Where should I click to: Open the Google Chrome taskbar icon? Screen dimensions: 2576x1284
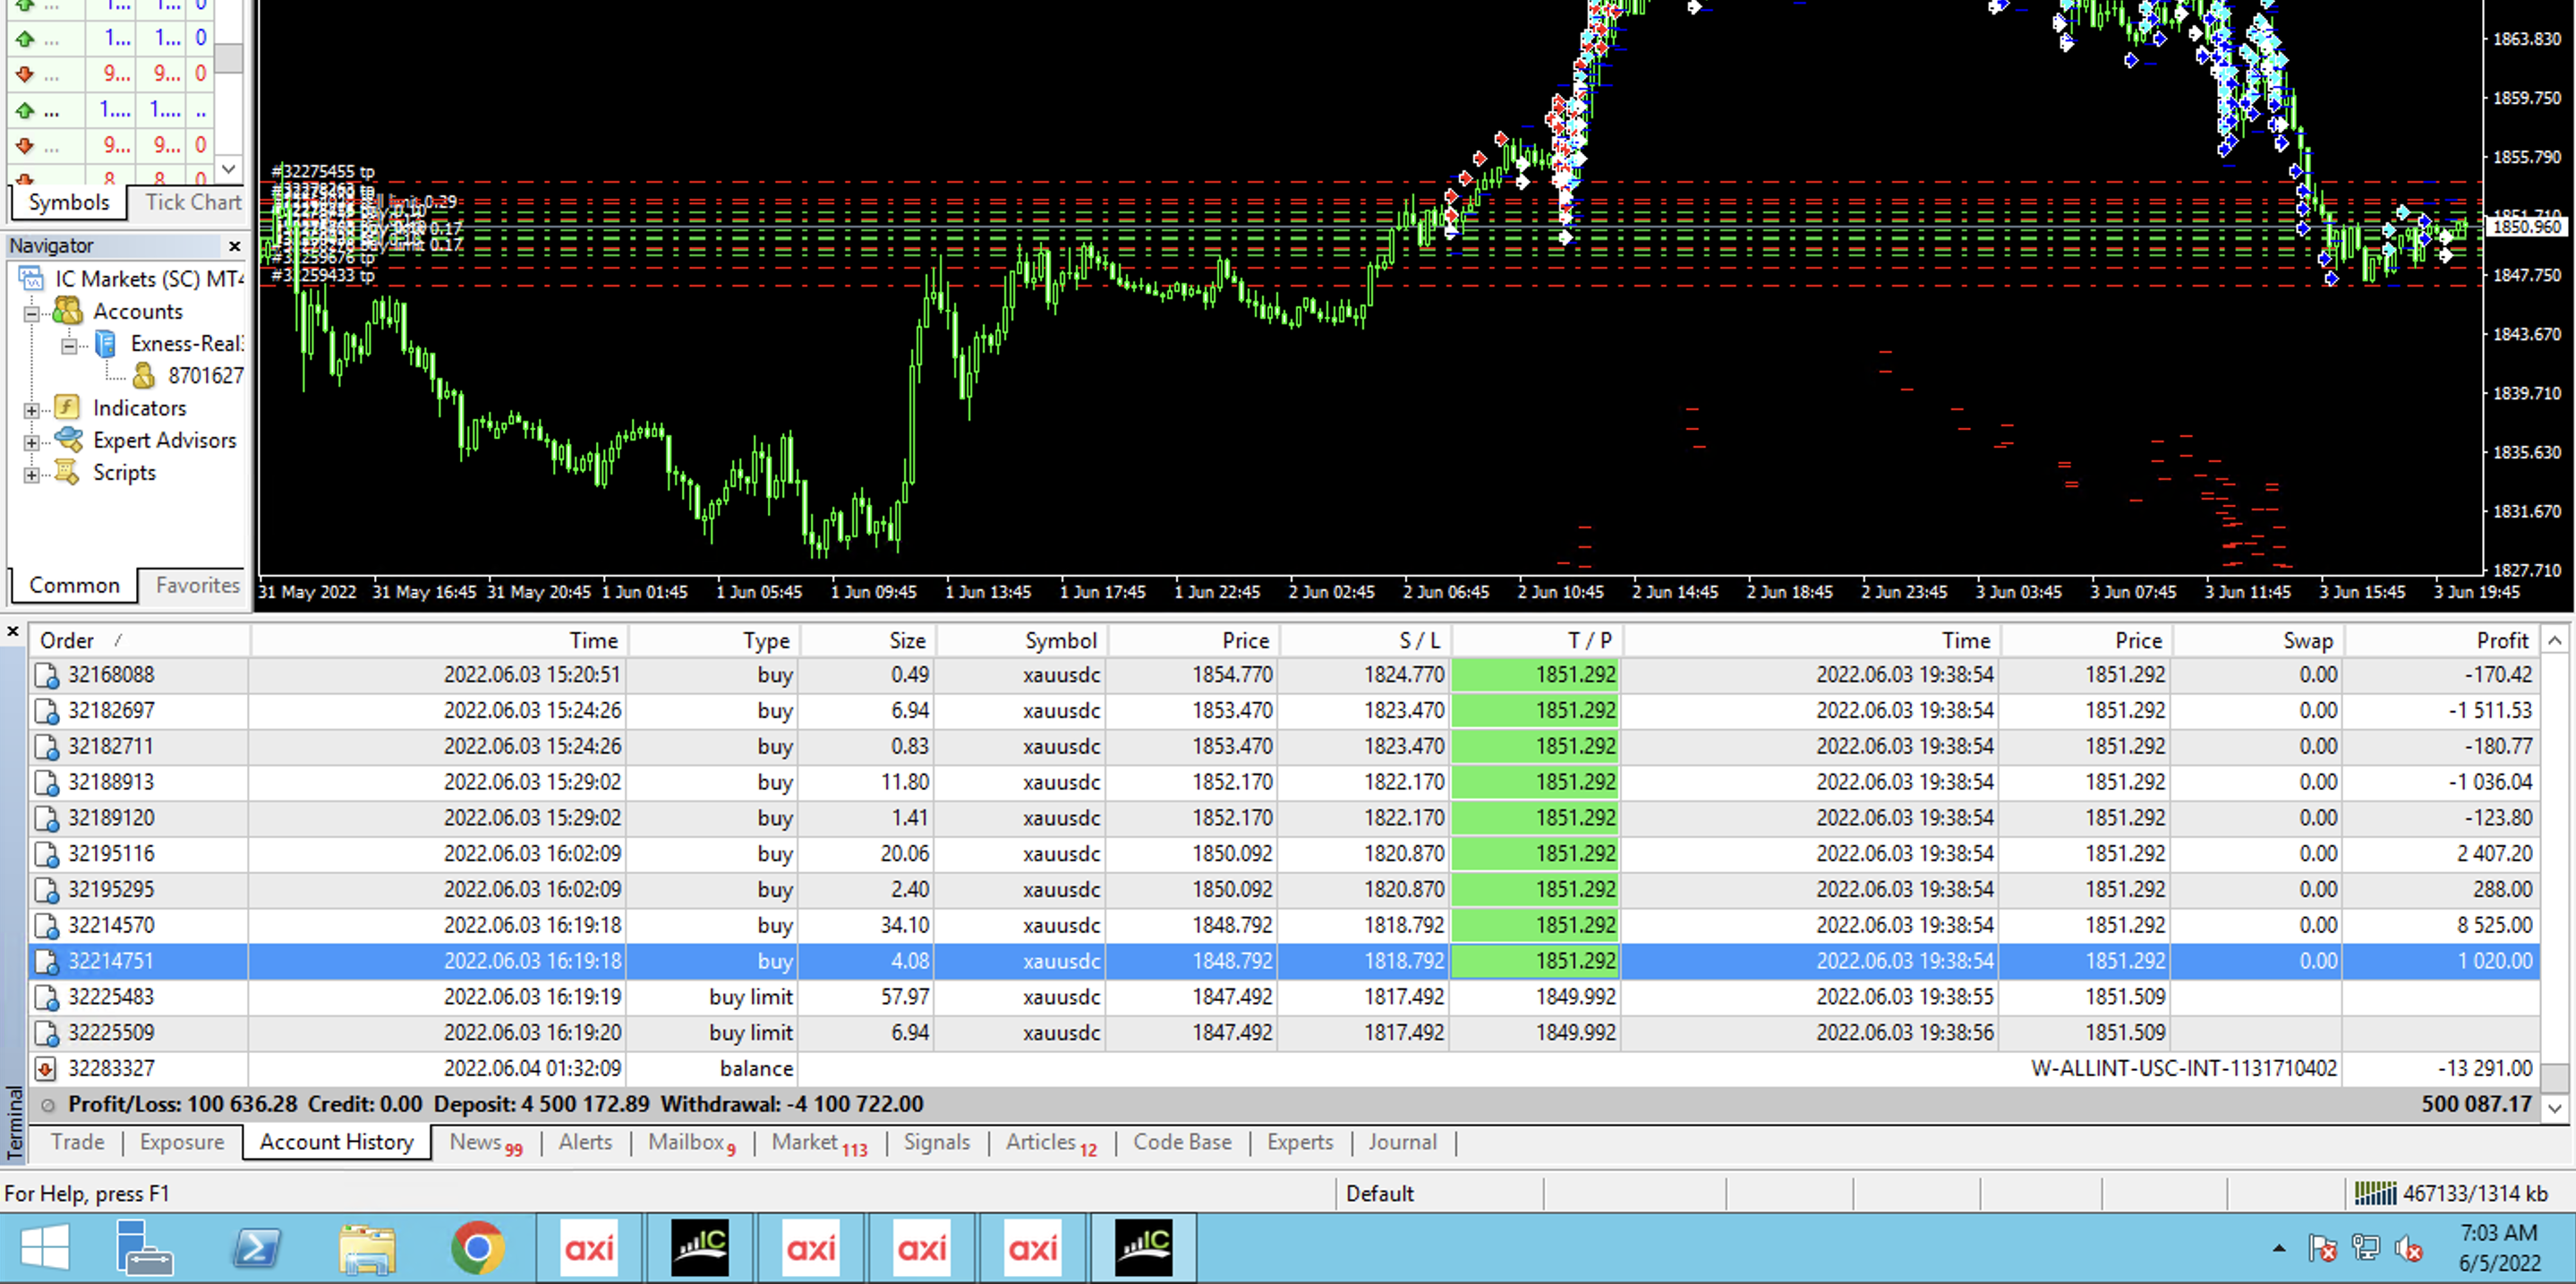pyautogui.click(x=477, y=1248)
